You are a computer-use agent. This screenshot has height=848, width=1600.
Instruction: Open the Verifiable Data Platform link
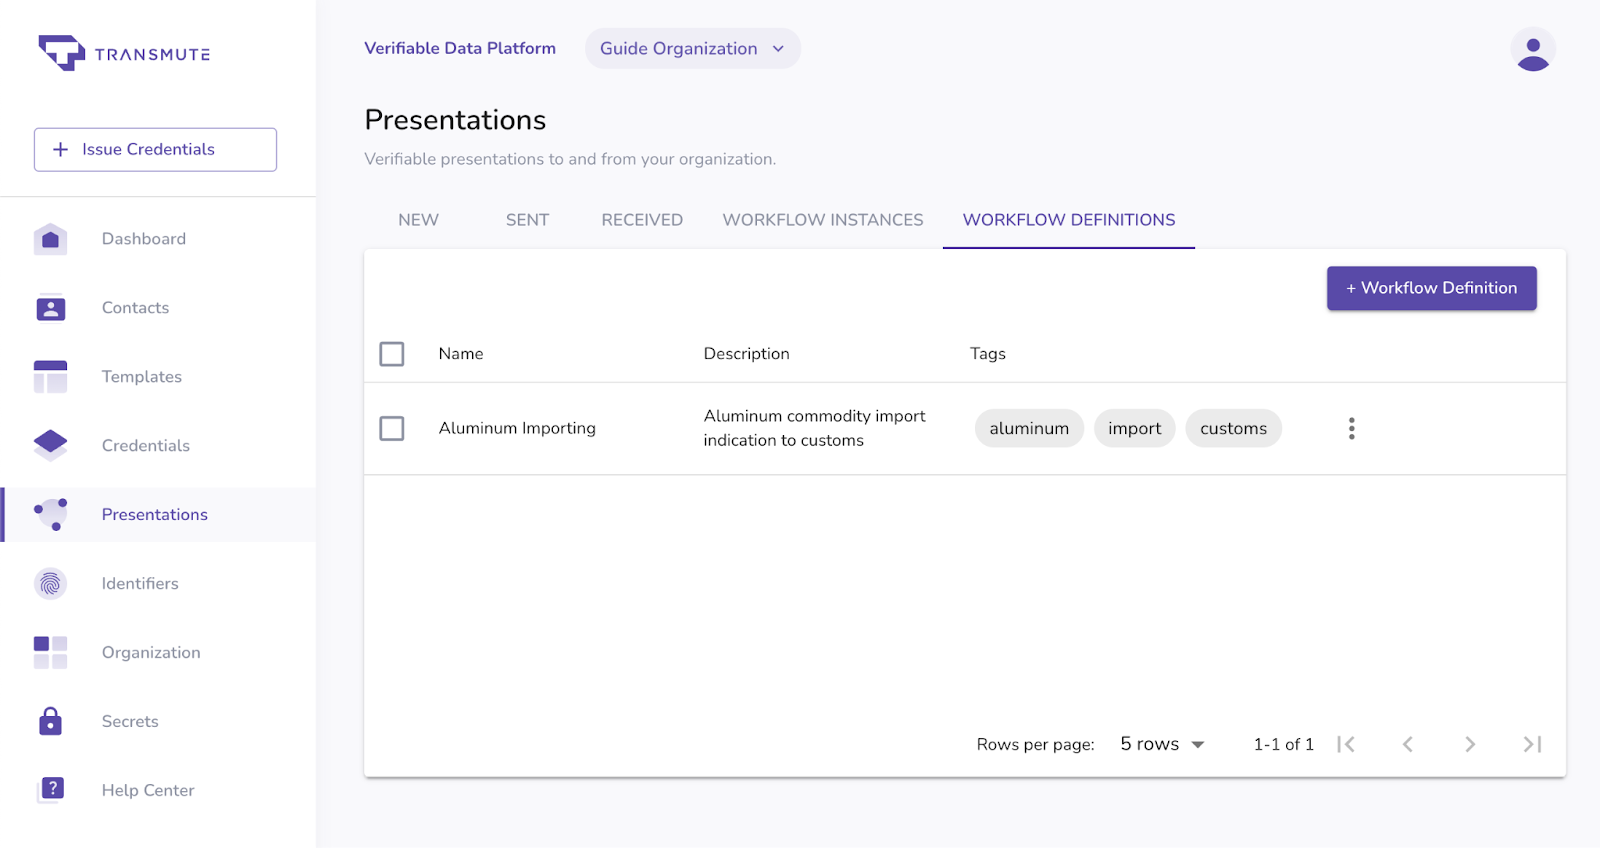460,48
